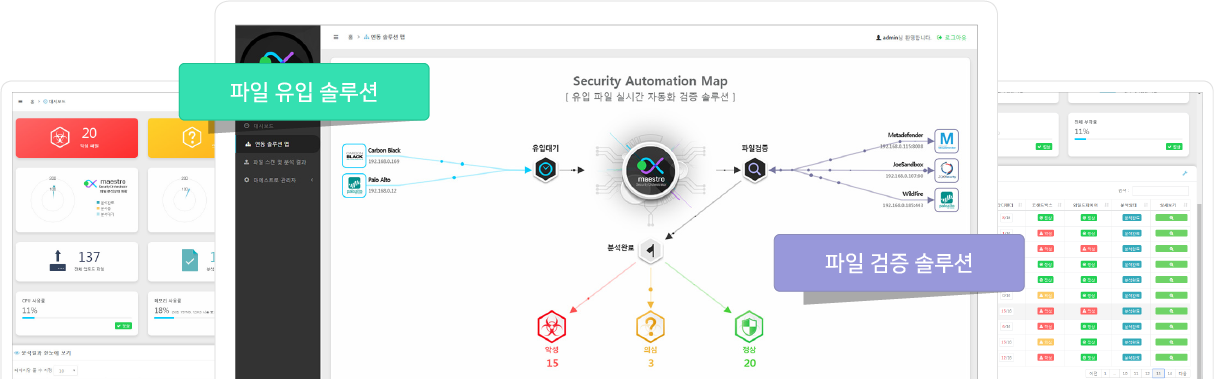The width and height of the screenshot is (1214, 379).
Task: Click the Palo Alto source icon
Action: click(x=353, y=184)
